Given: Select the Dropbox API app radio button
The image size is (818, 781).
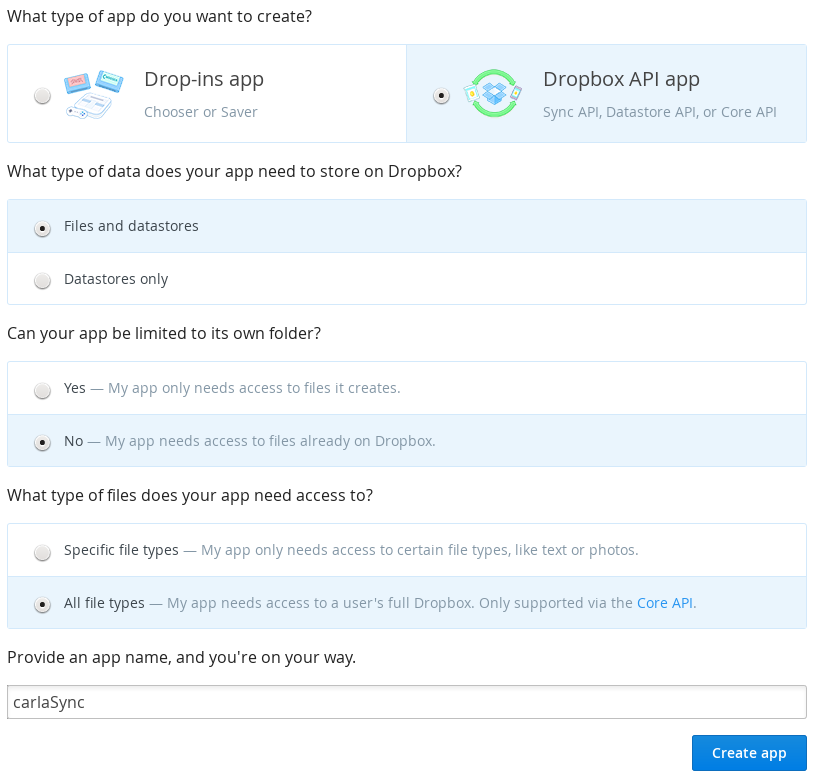Looking at the screenshot, I should [x=441, y=95].
